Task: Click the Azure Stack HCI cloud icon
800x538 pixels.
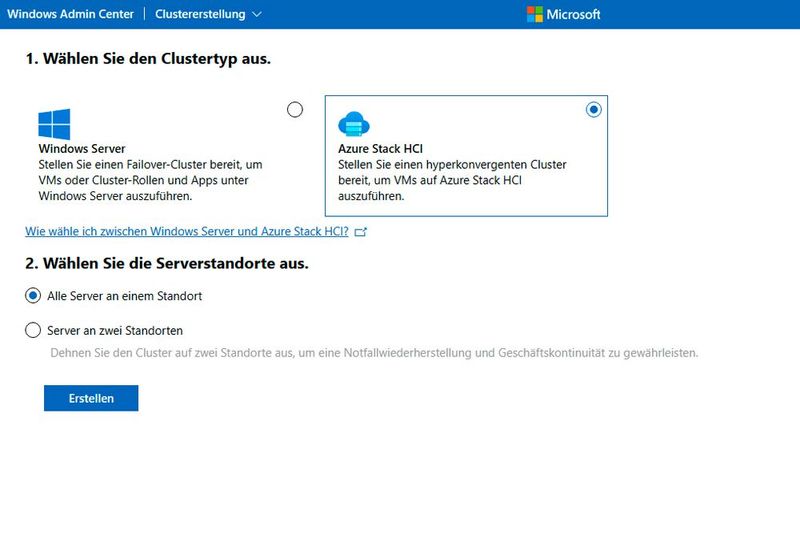Action: 354,124
